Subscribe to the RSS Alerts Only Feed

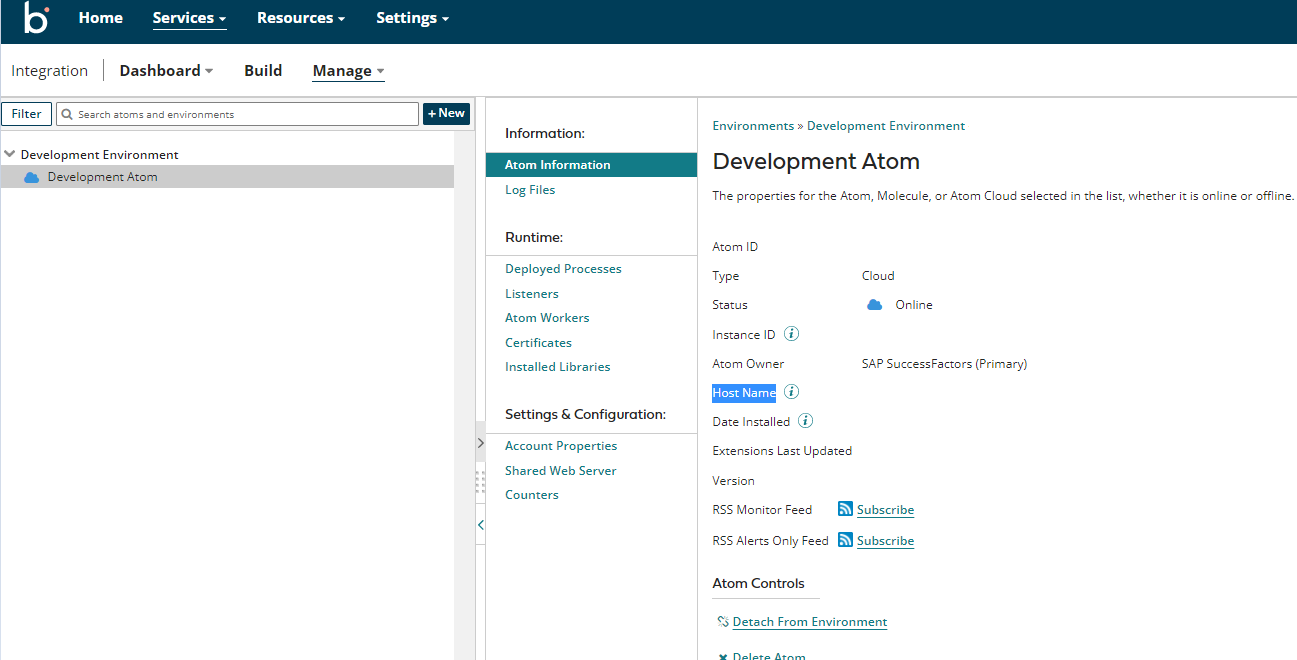[x=885, y=541]
